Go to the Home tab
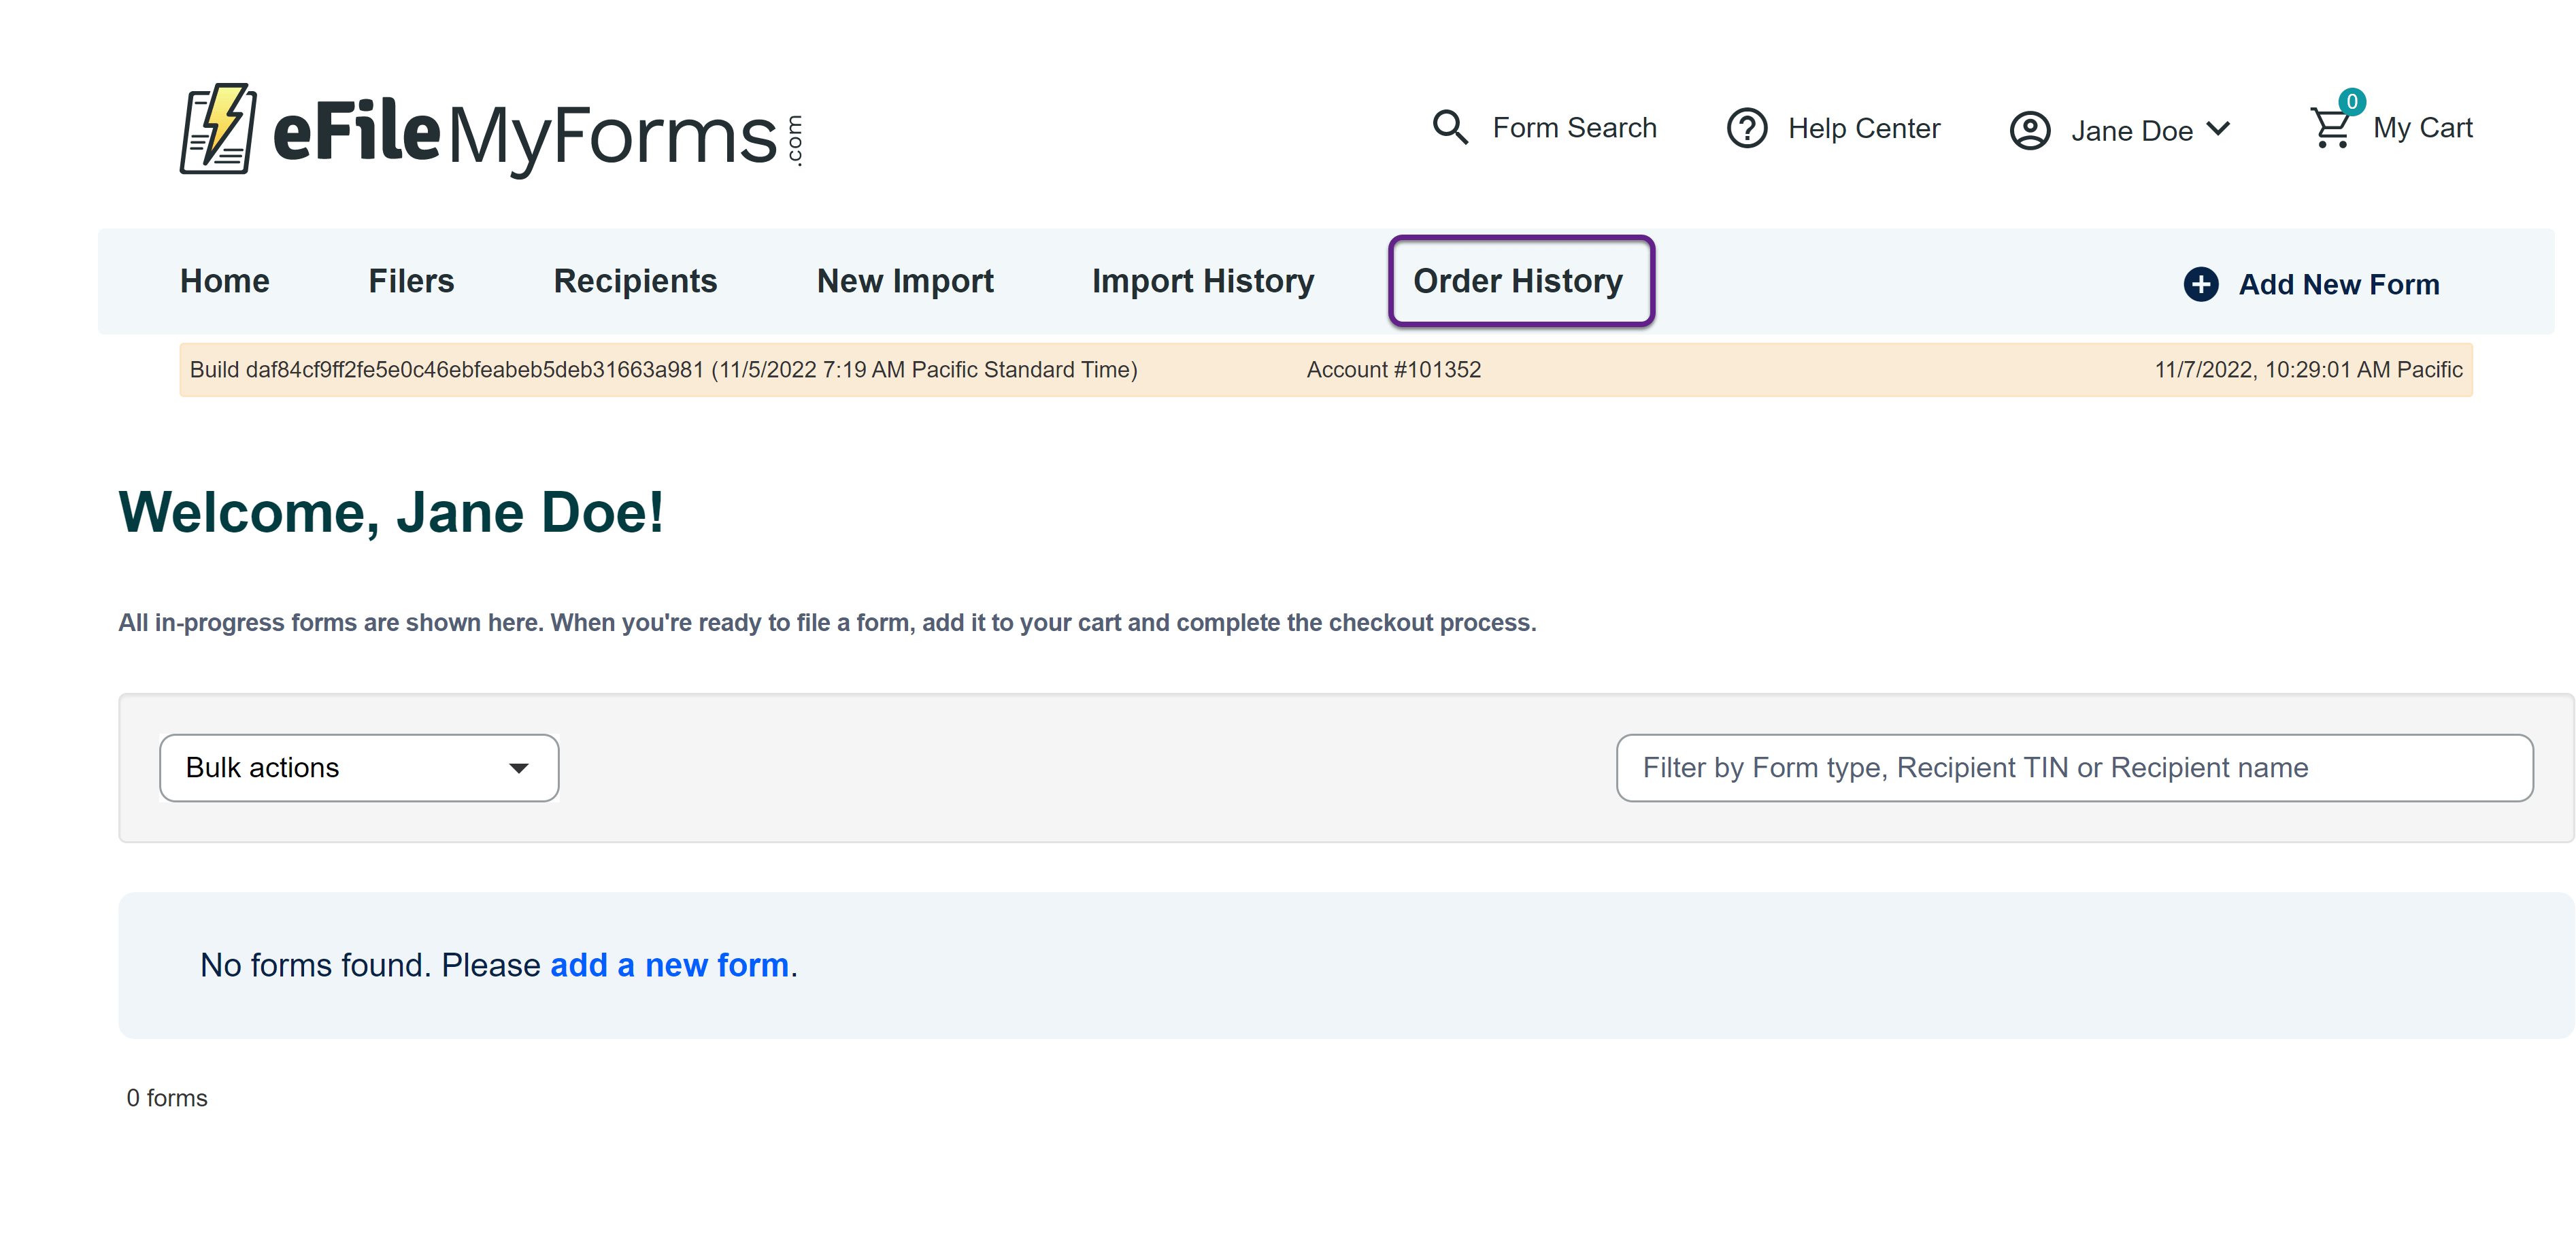 pyautogui.click(x=224, y=281)
